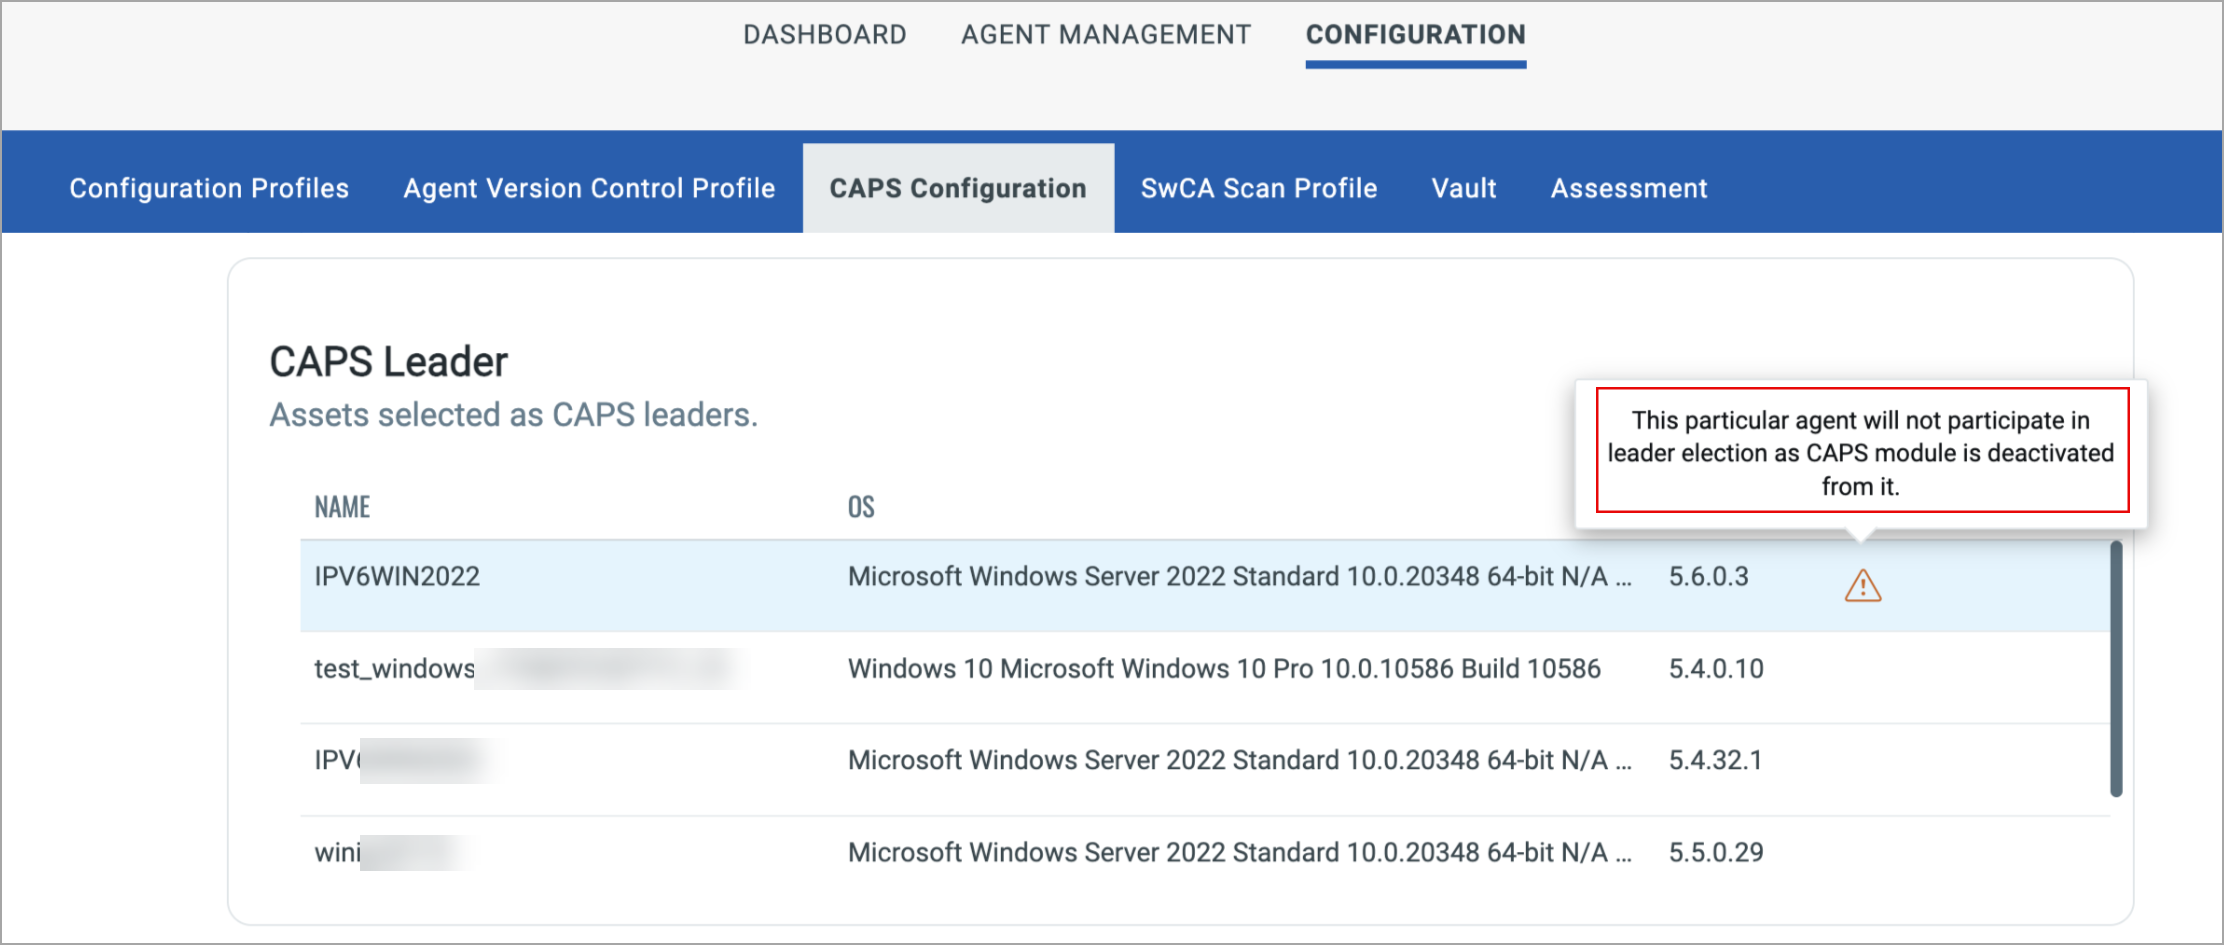The height and width of the screenshot is (945, 2224).
Task: Switch to Agent Management tab
Action: [1105, 35]
